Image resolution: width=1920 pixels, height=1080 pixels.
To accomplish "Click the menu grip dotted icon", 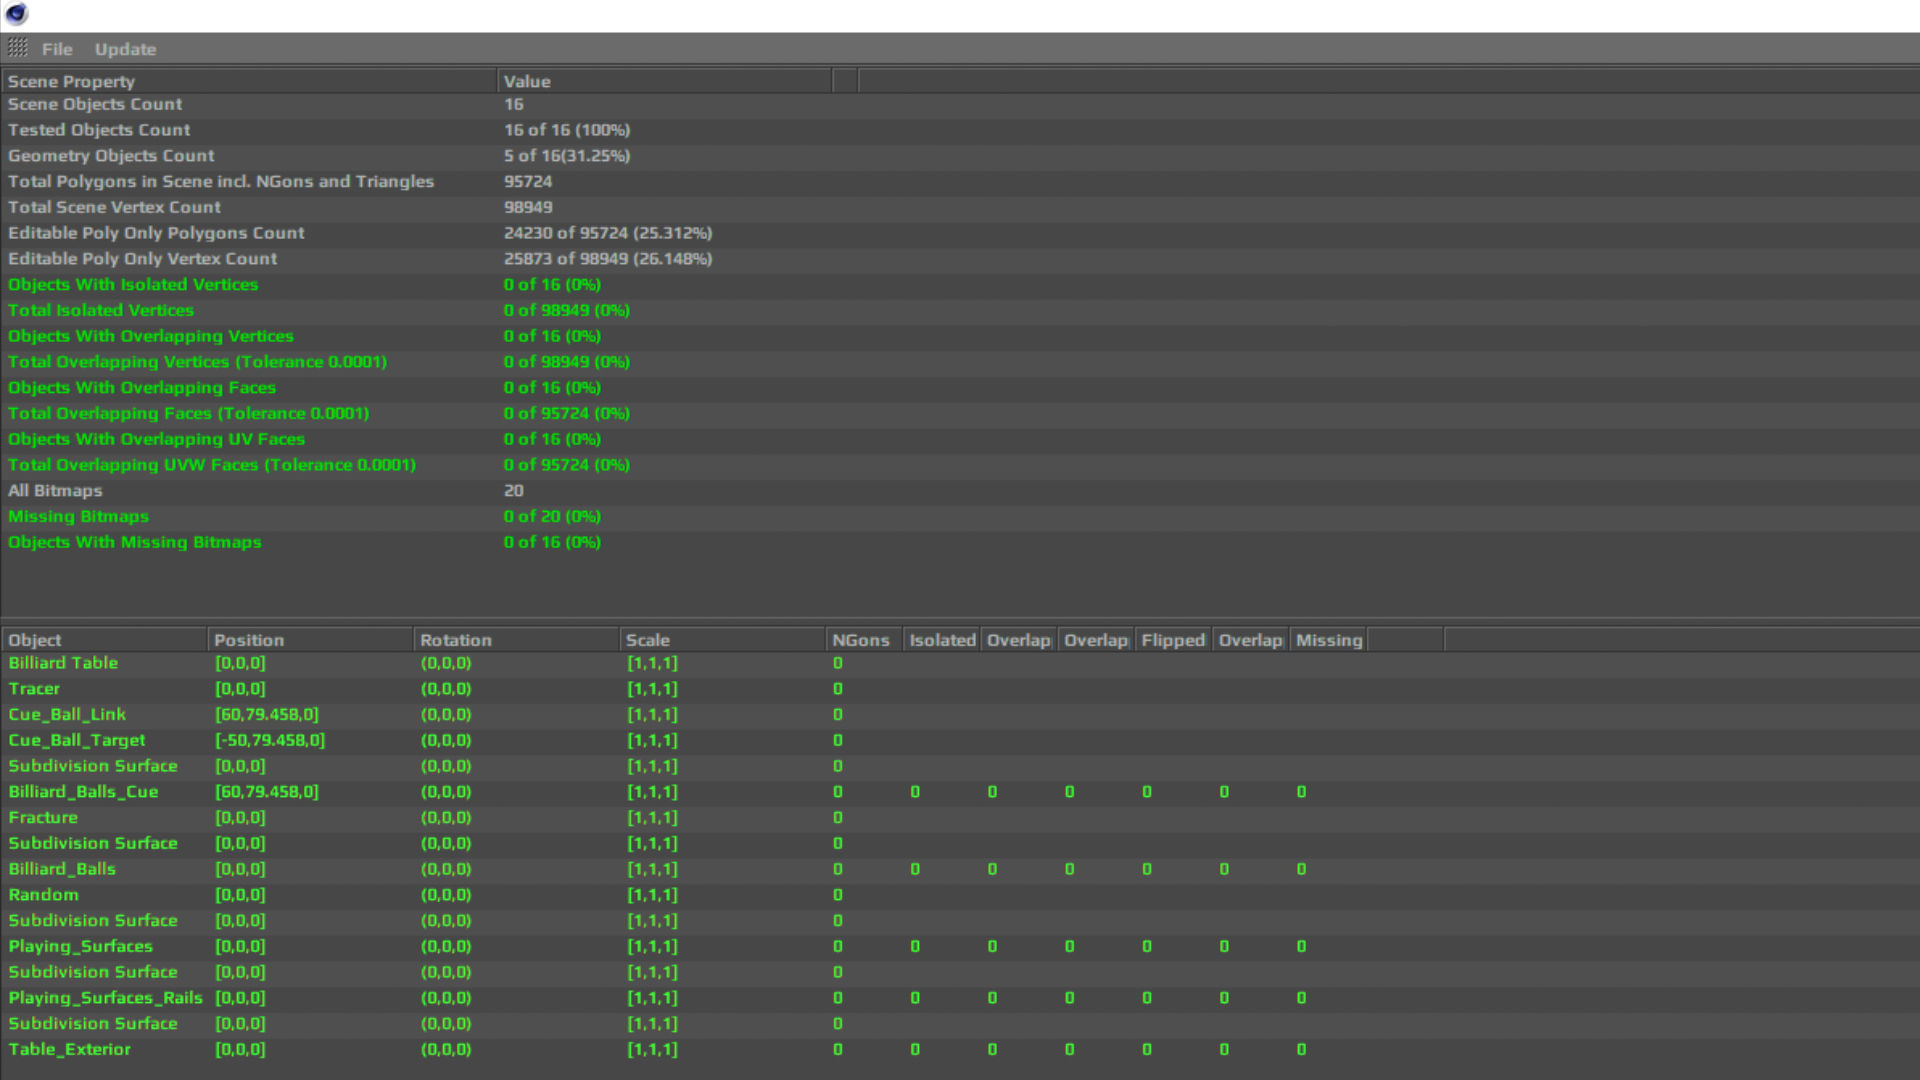I will [18, 48].
